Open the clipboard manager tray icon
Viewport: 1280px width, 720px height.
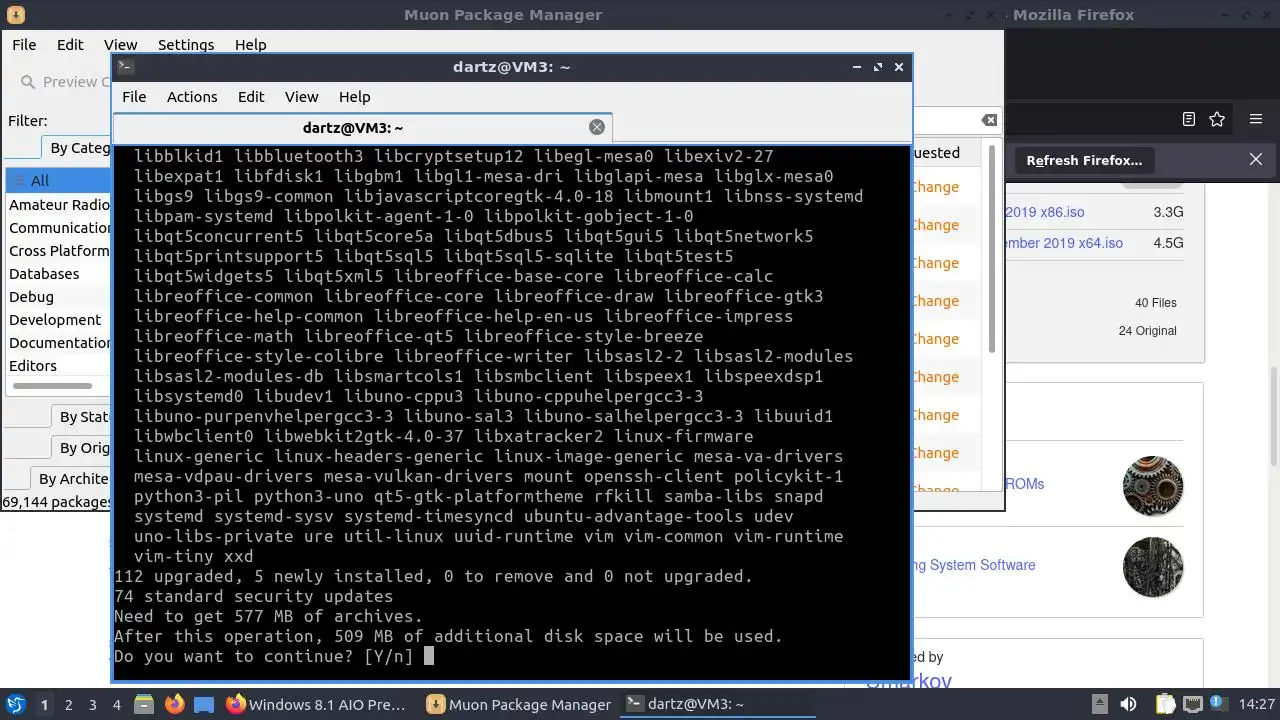point(1166,704)
